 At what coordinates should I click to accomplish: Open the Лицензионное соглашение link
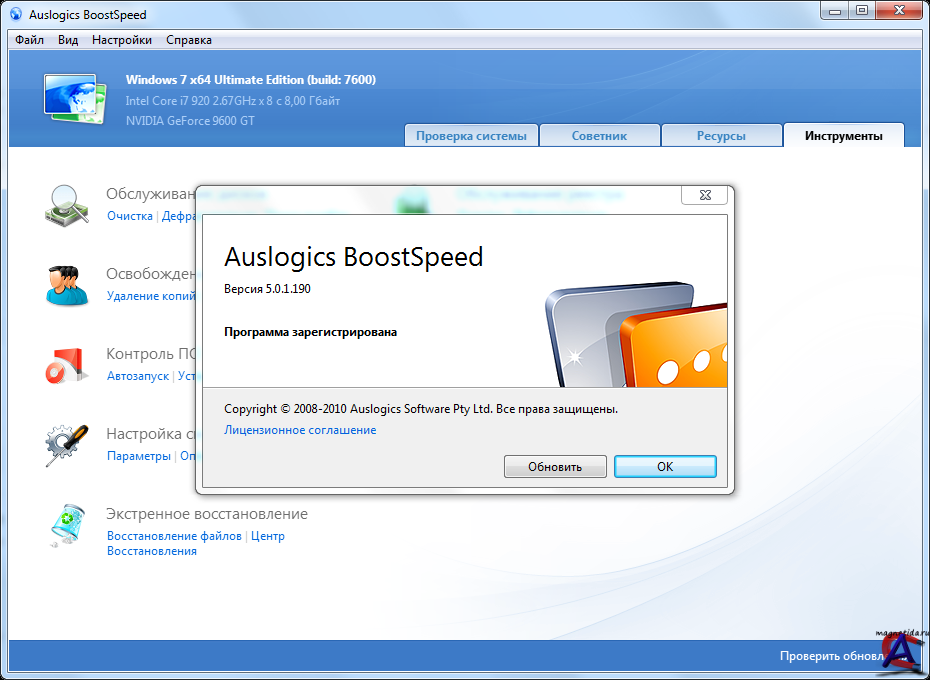[300, 430]
